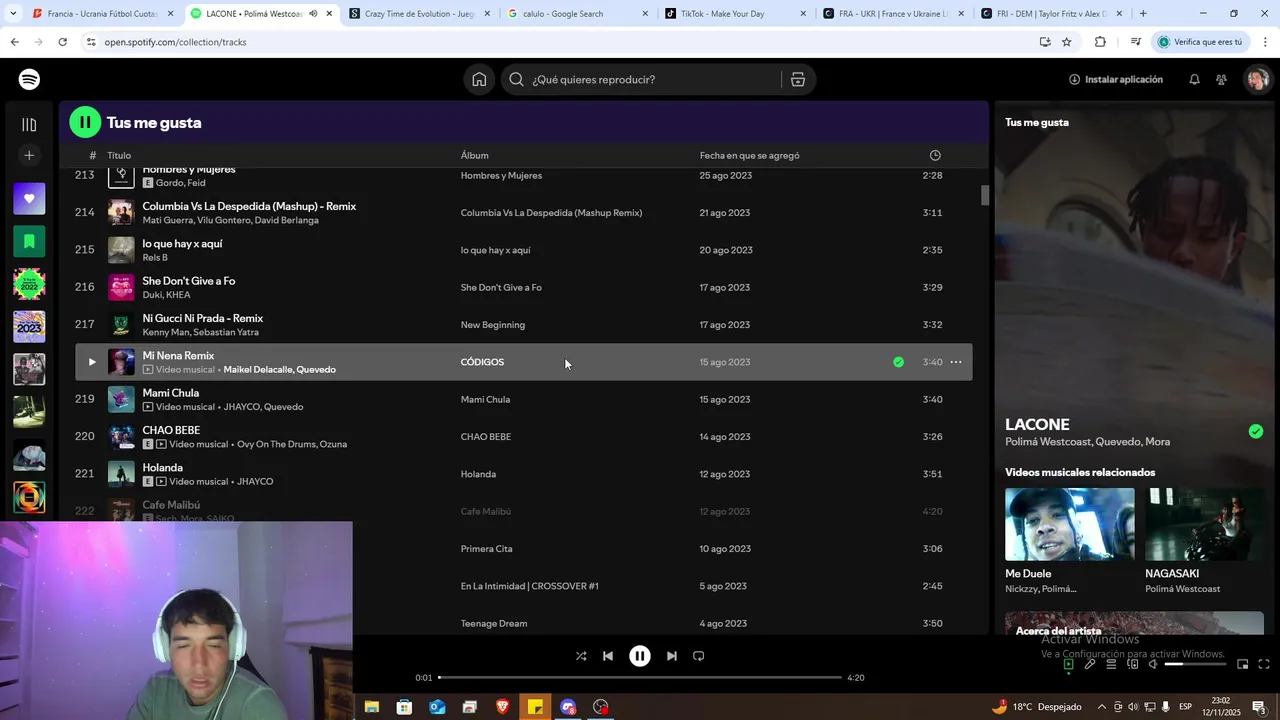Expand Your Library sidebar
The image size is (1280, 720).
(x=29, y=125)
